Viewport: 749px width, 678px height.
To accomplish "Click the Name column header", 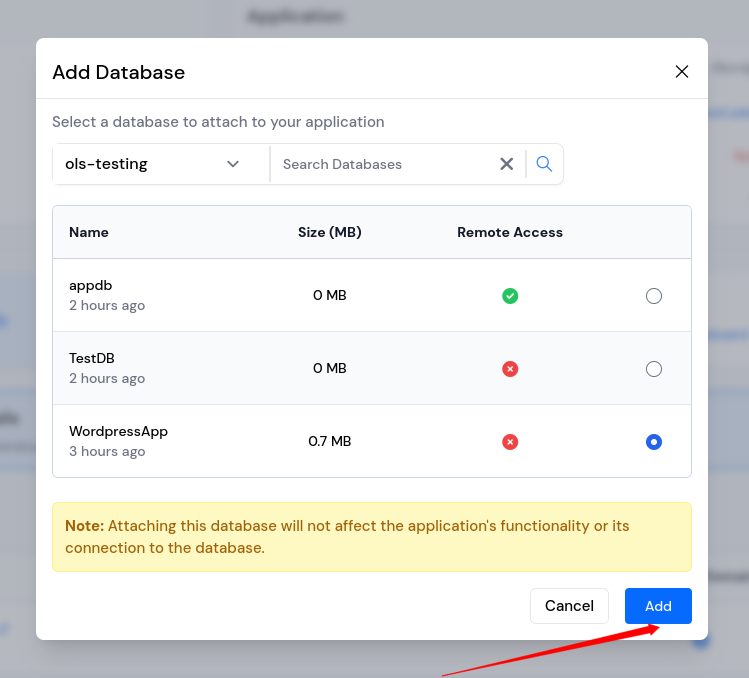I will [89, 232].
